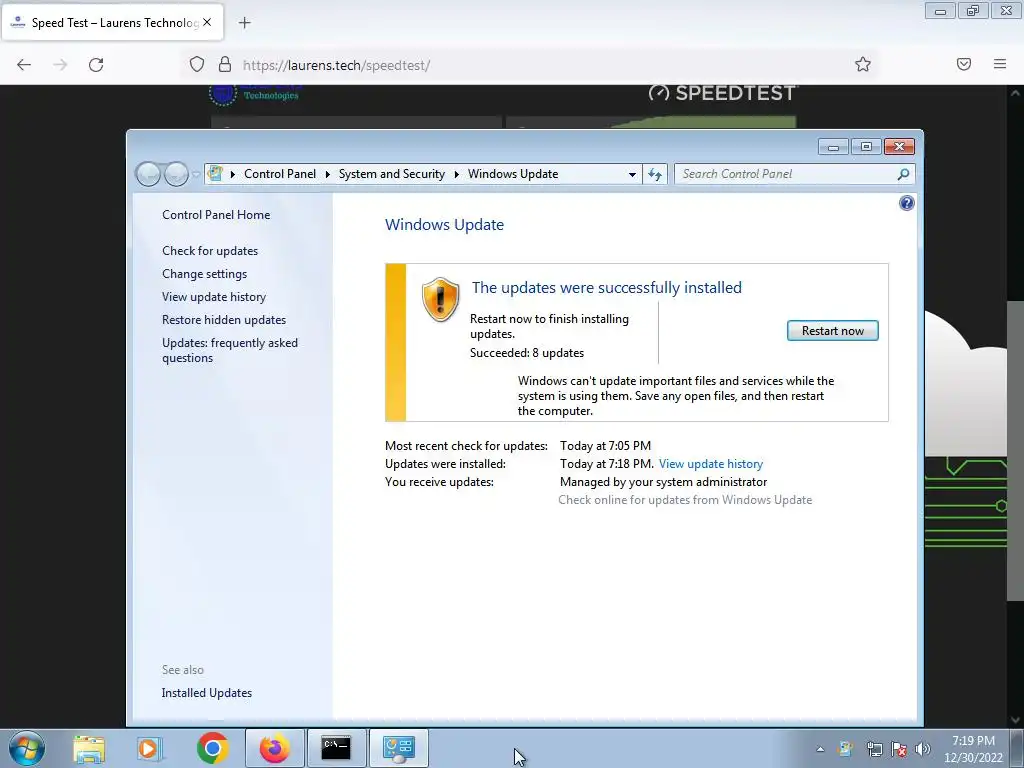Click Check for updates link
Image resolution: width=1024 pixels, height=768 pixels.
pos(210,251)
